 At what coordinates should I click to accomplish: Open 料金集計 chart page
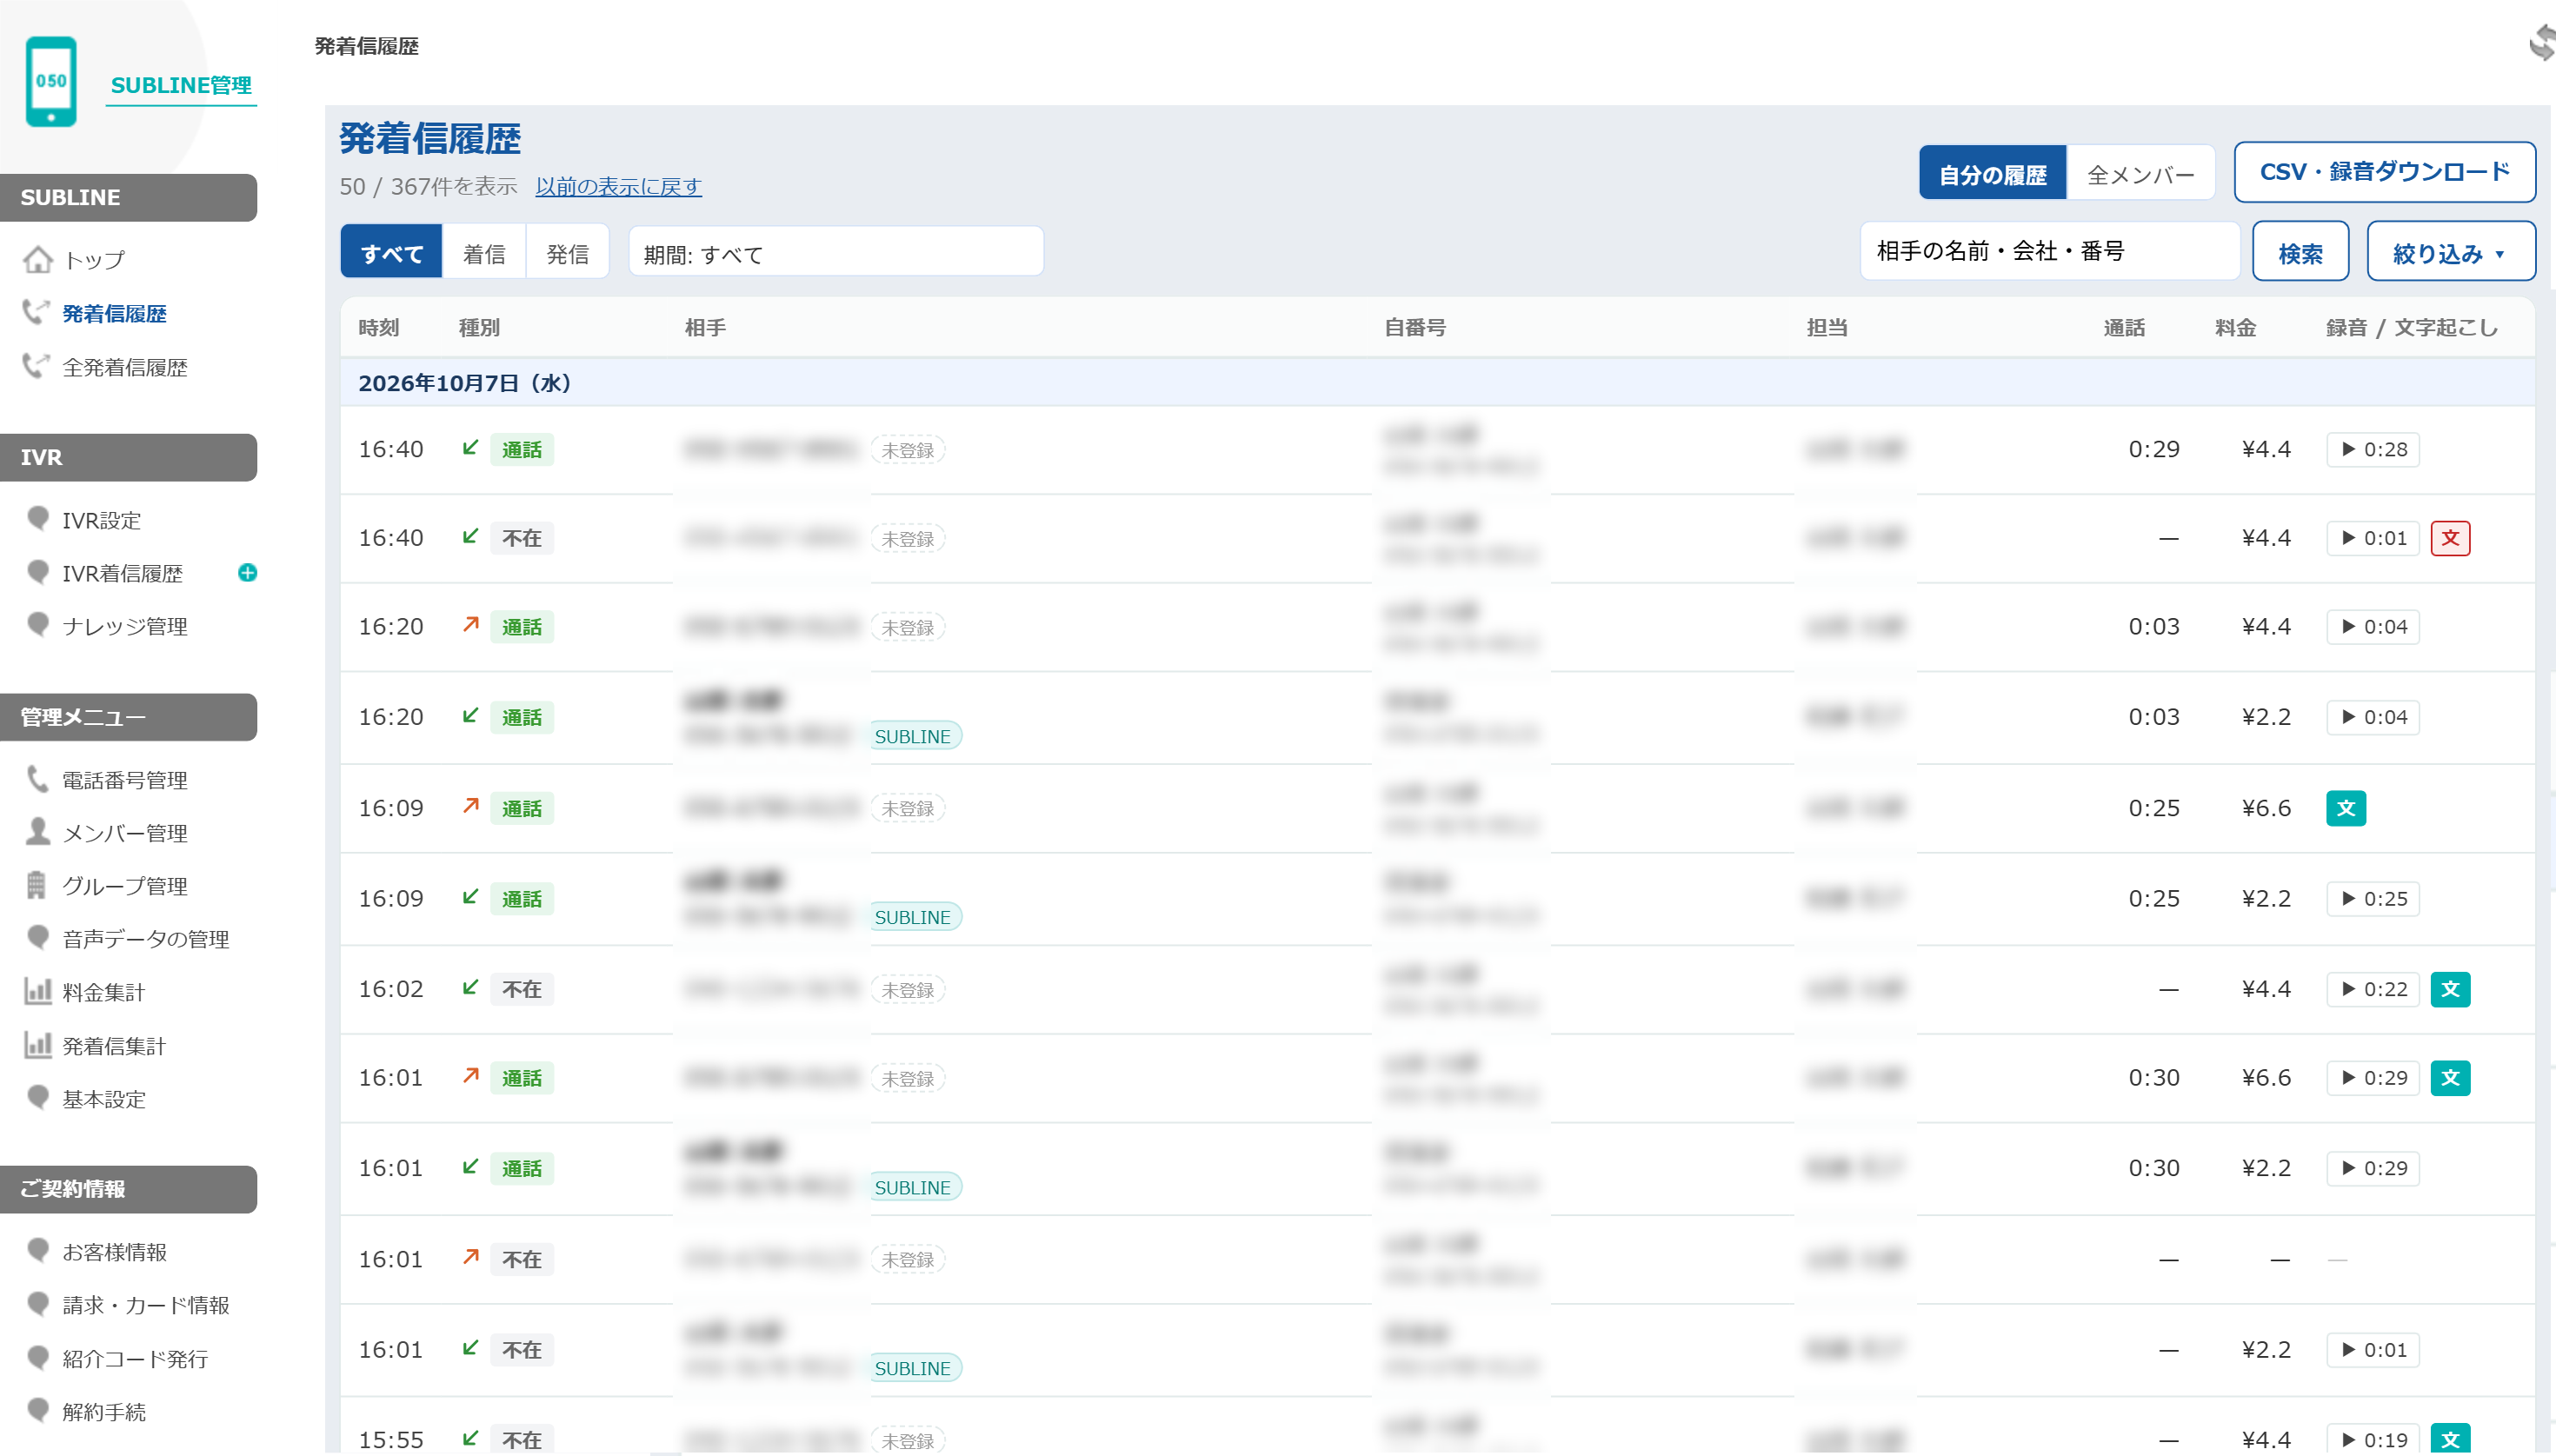103,992
